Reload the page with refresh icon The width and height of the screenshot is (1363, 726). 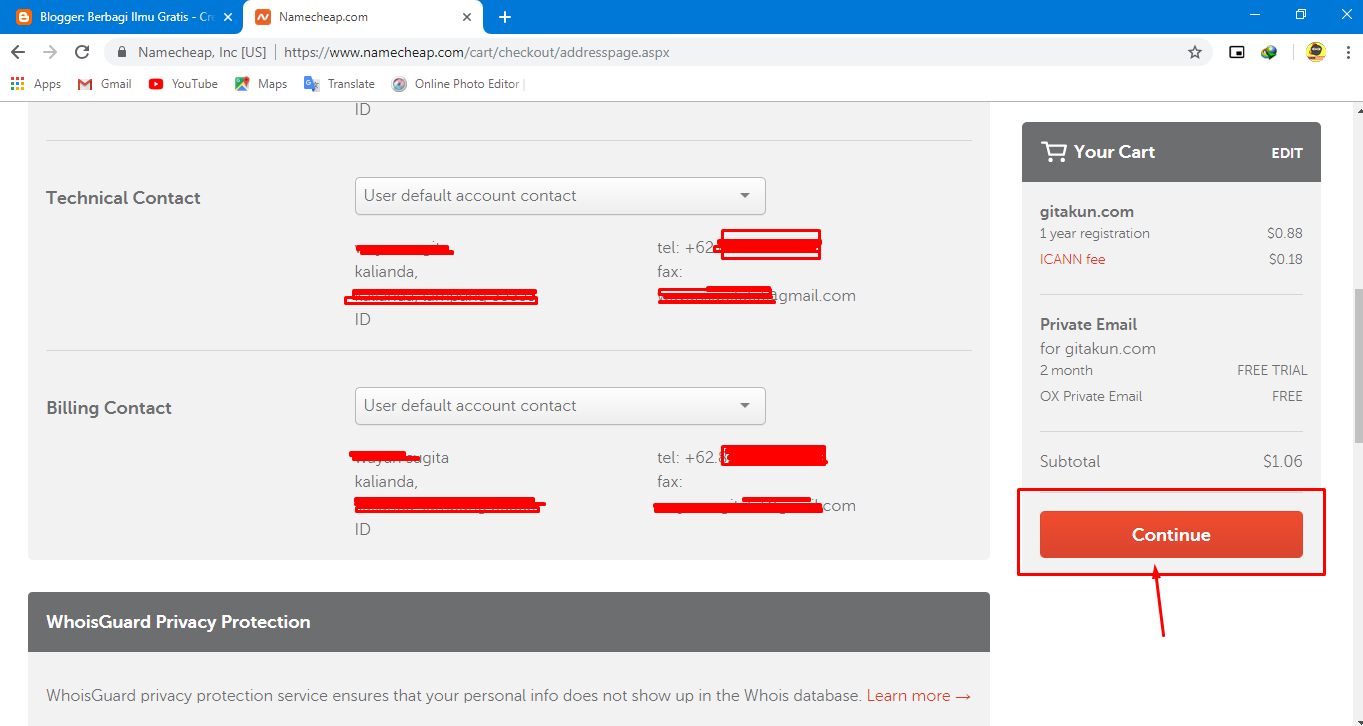point(82,52)
